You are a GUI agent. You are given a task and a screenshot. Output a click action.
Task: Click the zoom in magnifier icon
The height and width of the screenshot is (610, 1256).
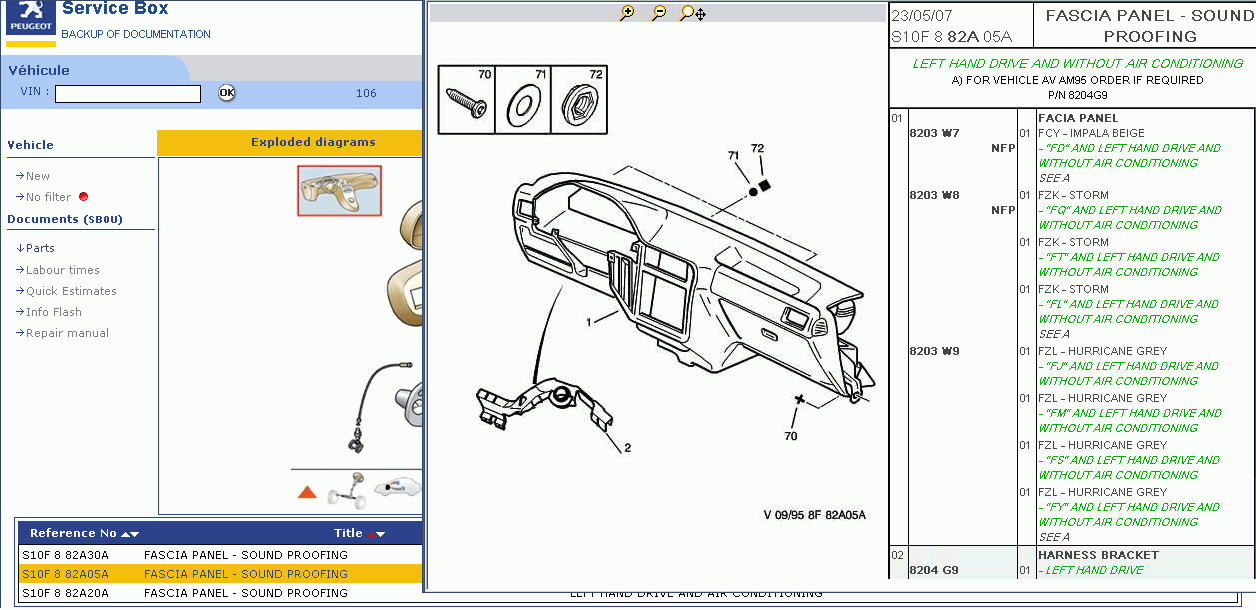[x=627, y=13]
